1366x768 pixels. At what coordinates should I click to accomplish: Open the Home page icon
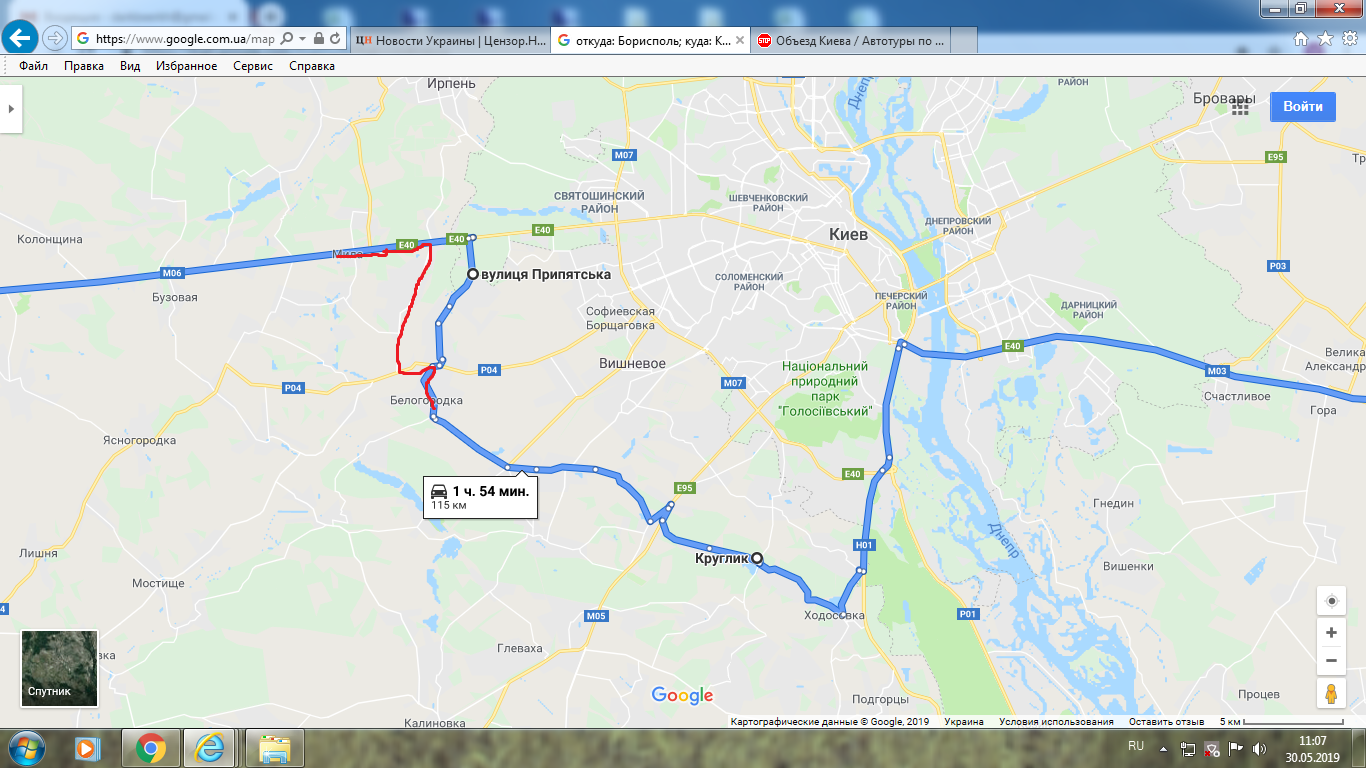[x=1301, y=38]
